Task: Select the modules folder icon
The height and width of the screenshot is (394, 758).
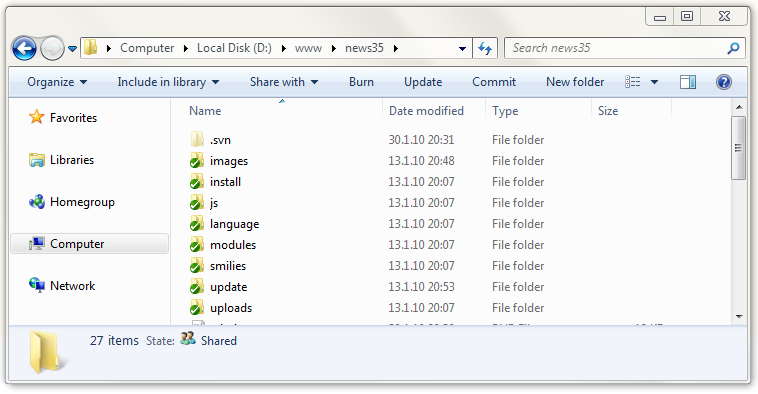Action: click(x=197, y=245)
